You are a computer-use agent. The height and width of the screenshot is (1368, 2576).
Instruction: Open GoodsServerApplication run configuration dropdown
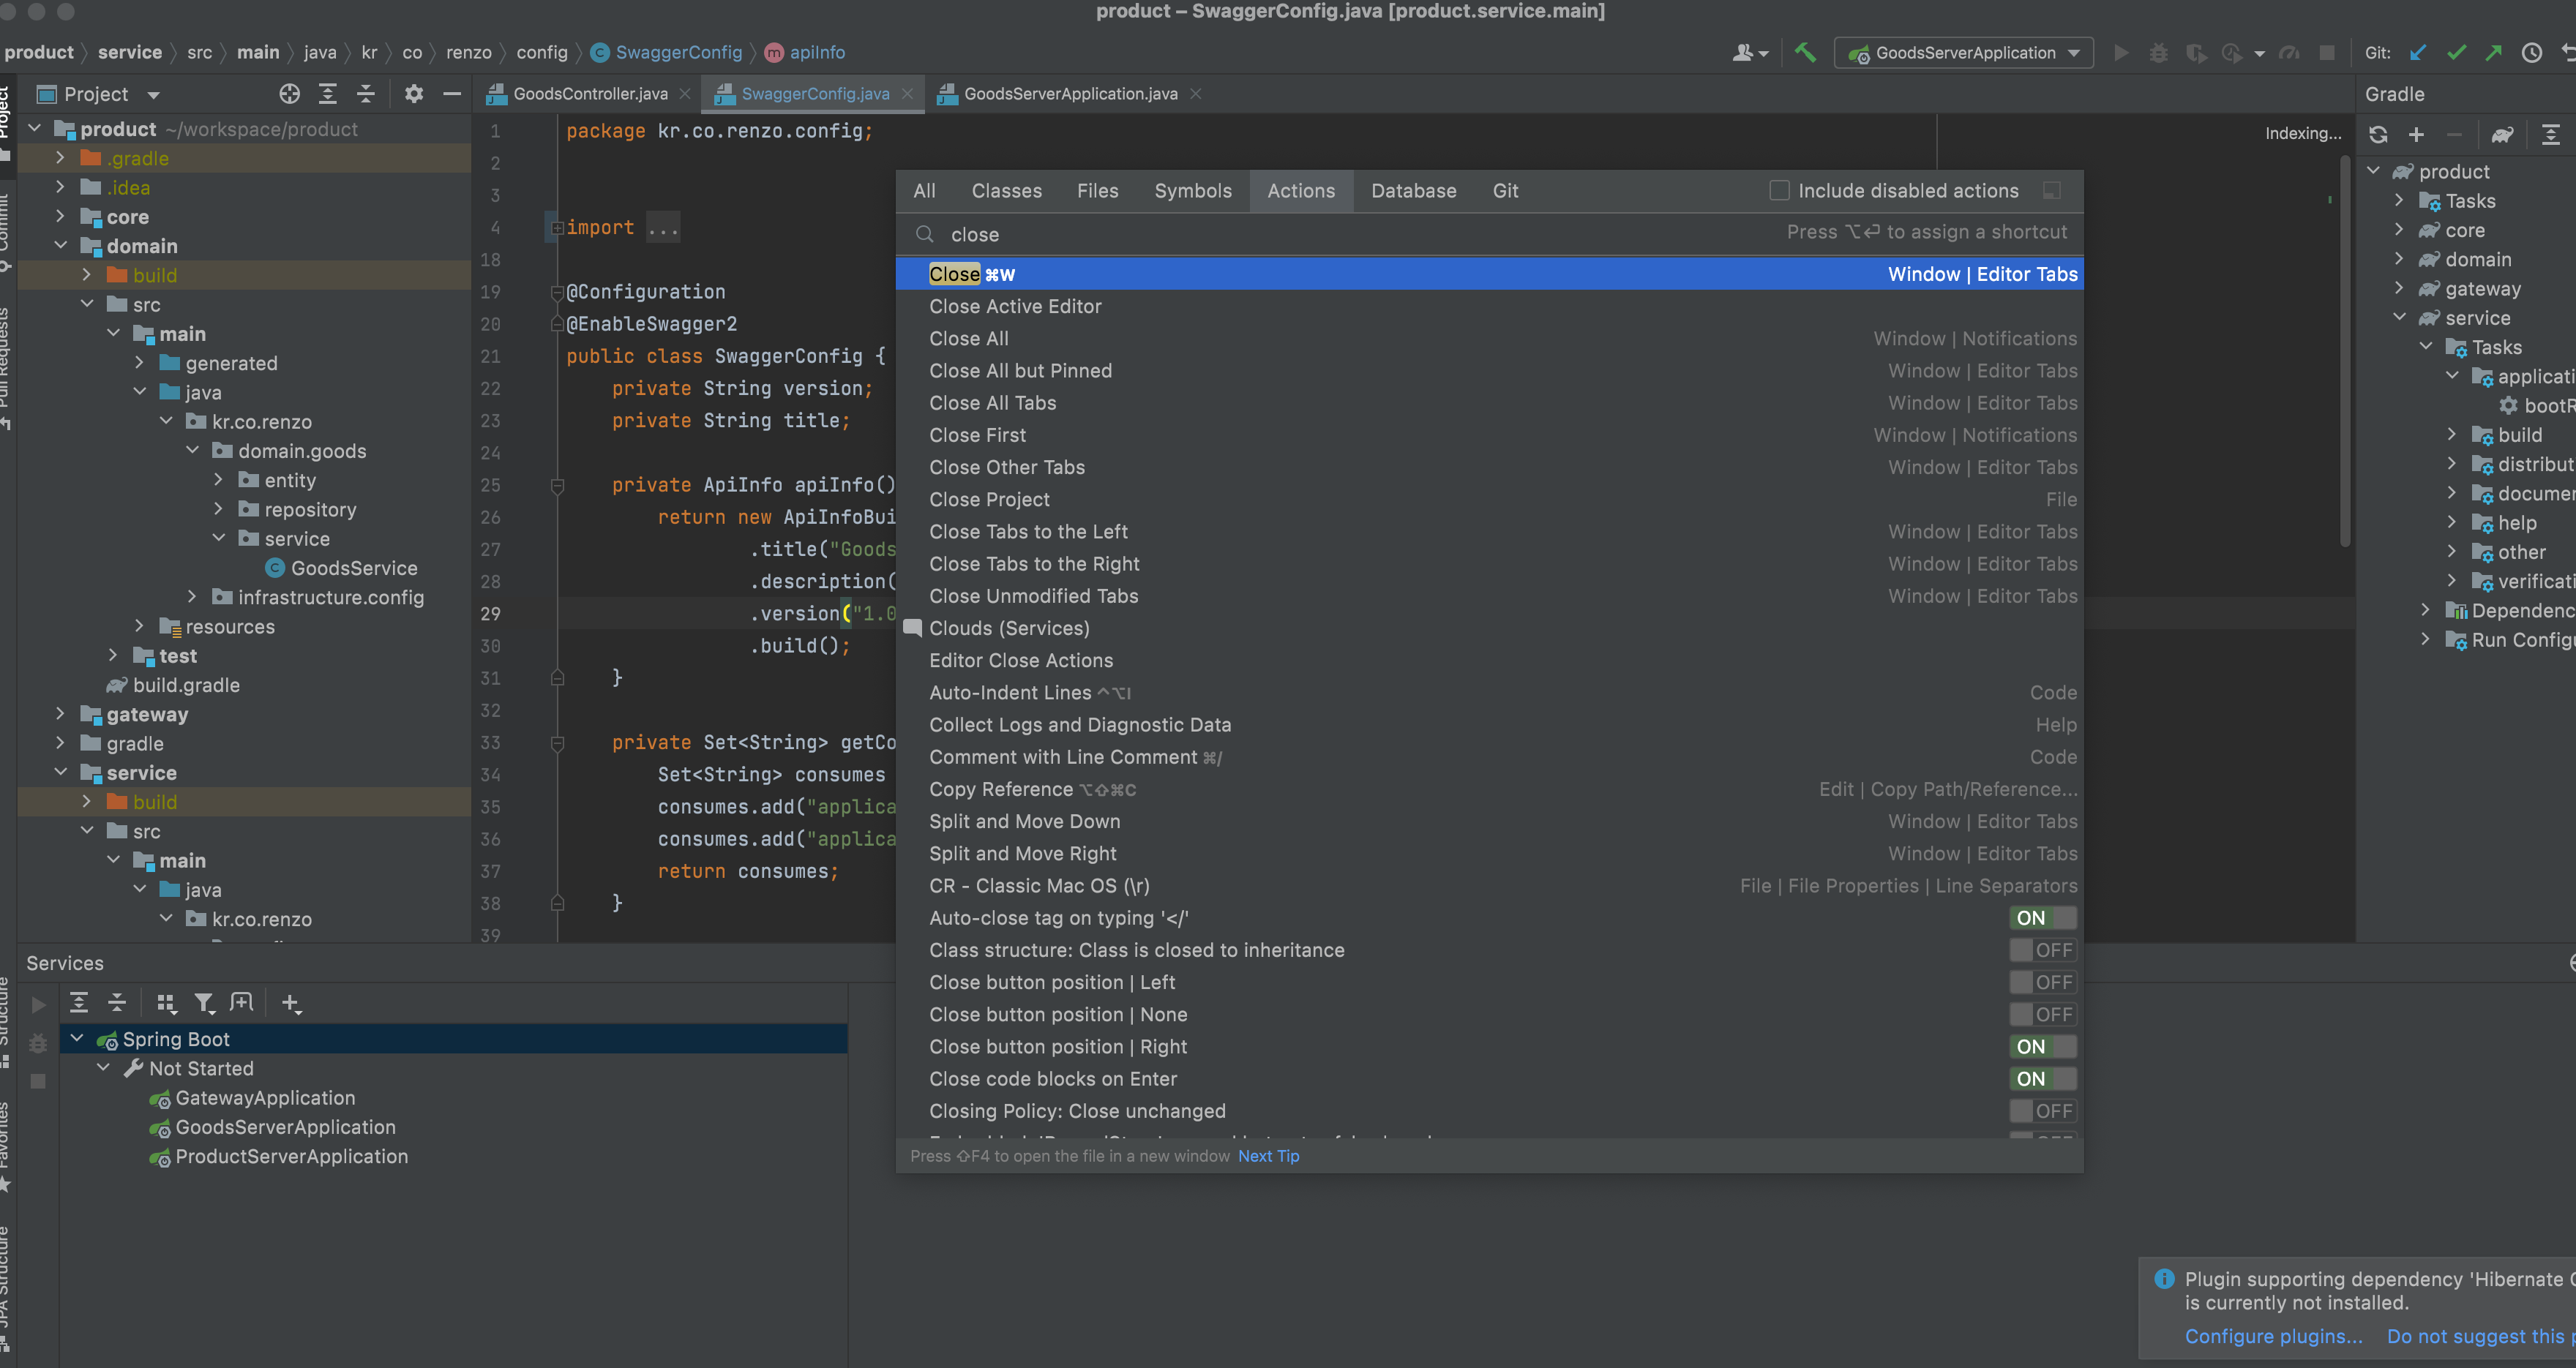(1964, 53)
